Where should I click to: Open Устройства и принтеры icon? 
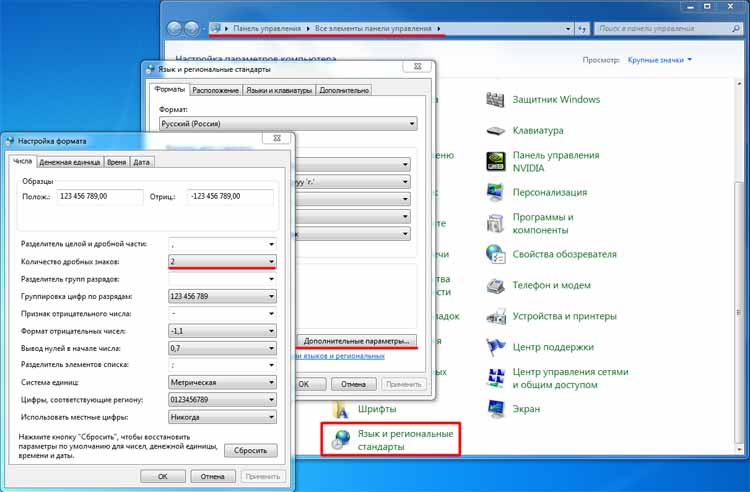(x=495, y=316)
